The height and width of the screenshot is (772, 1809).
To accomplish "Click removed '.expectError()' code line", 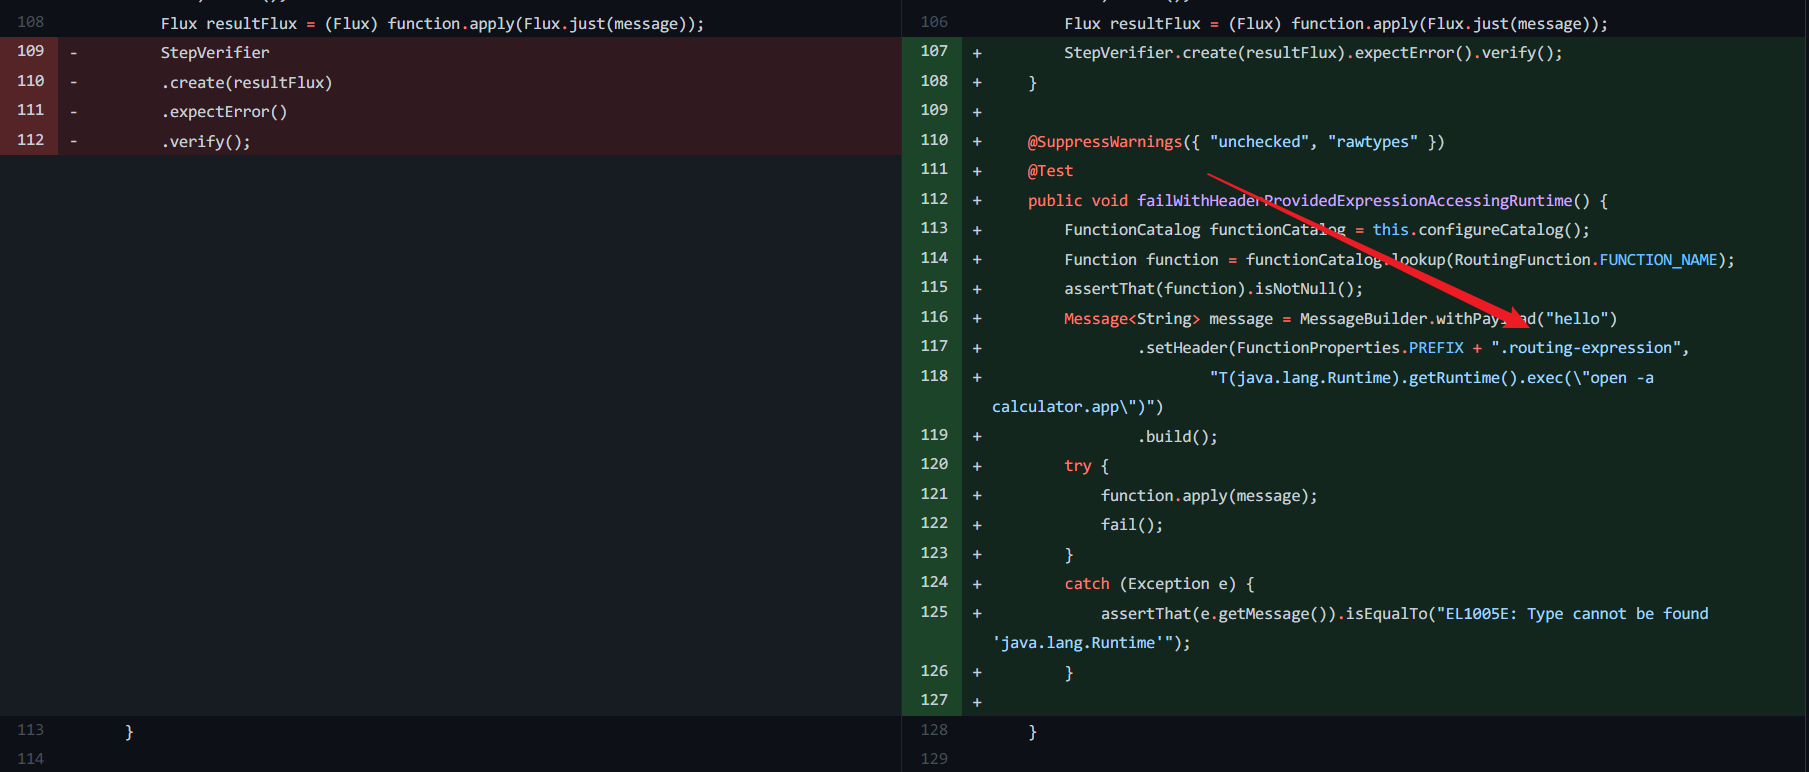I will coord(224,112).
